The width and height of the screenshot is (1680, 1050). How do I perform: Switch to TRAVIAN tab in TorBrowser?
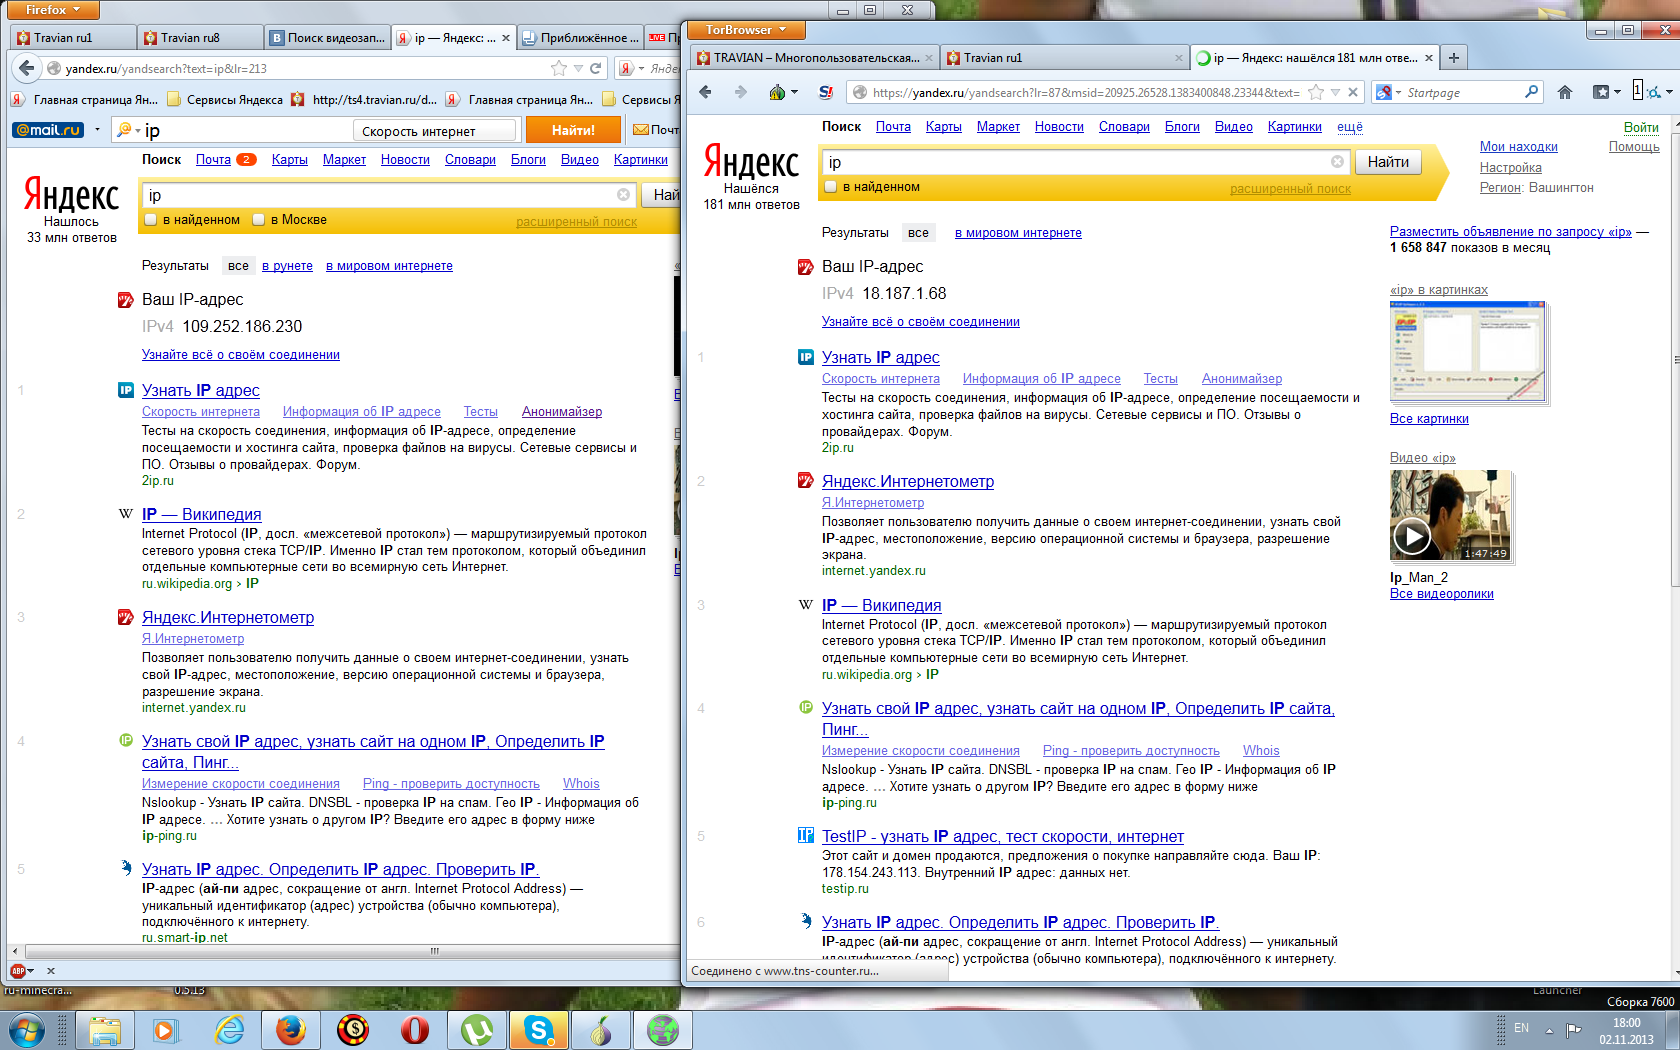click(x=814, y=58)
